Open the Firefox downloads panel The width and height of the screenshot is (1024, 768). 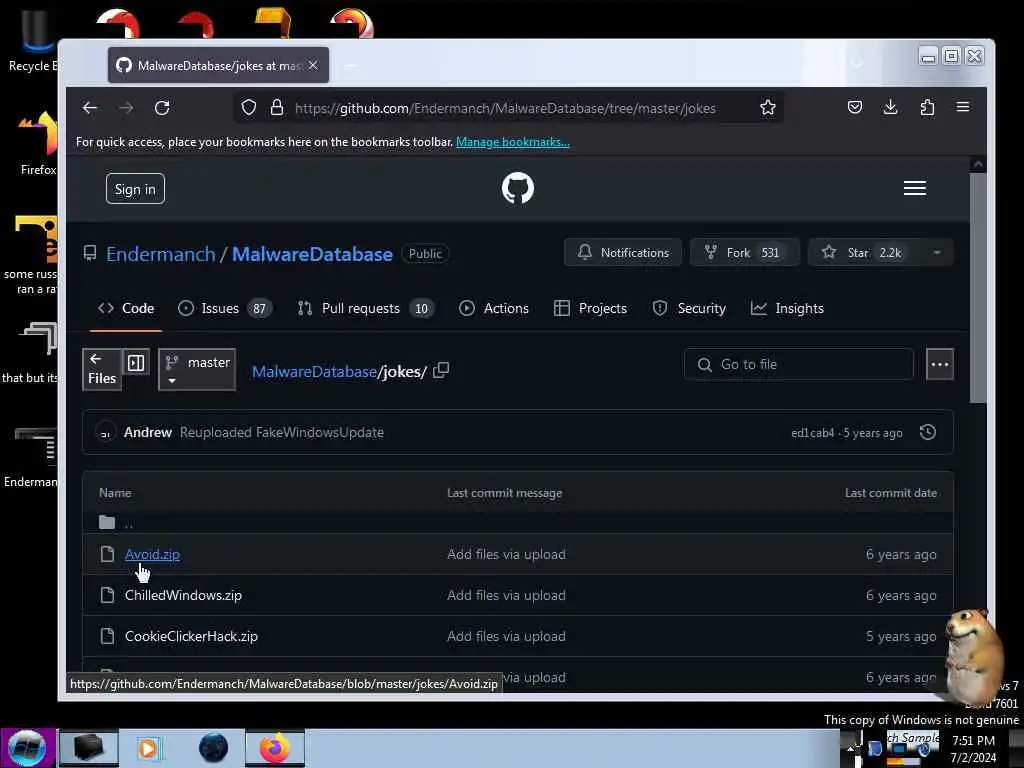[x=891, y=107]
